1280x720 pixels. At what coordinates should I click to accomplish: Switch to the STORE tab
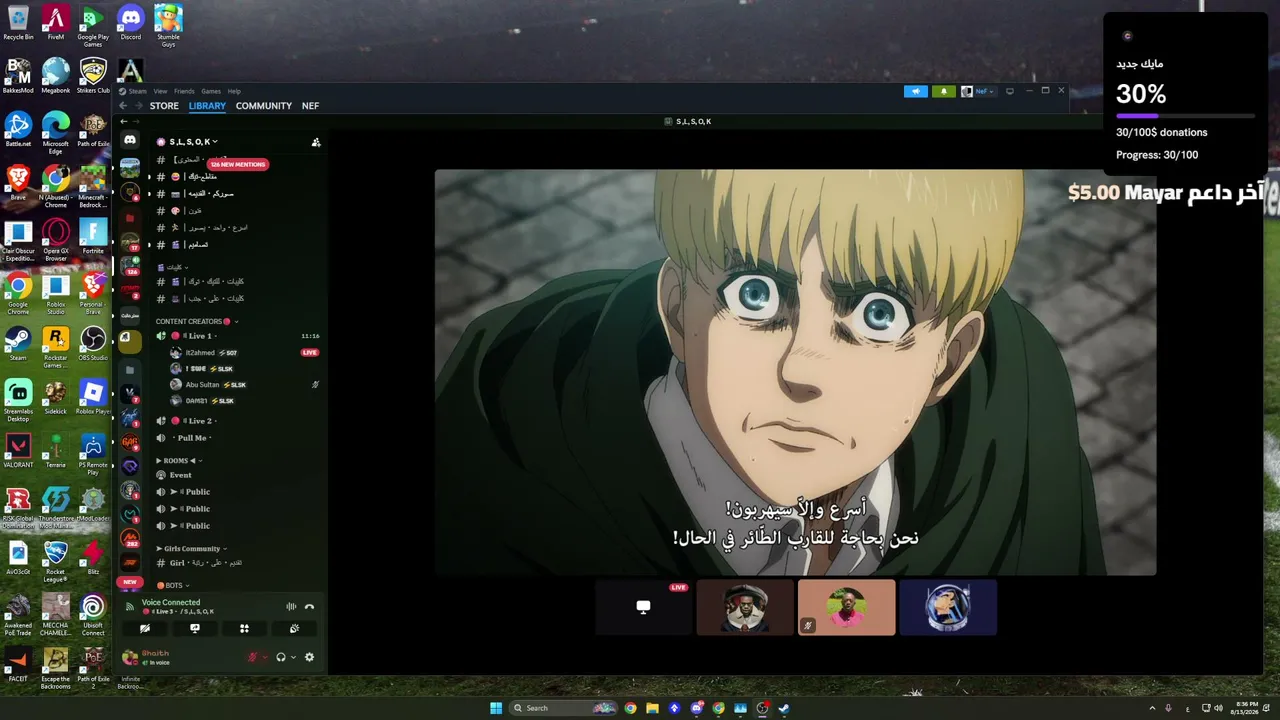164,106
